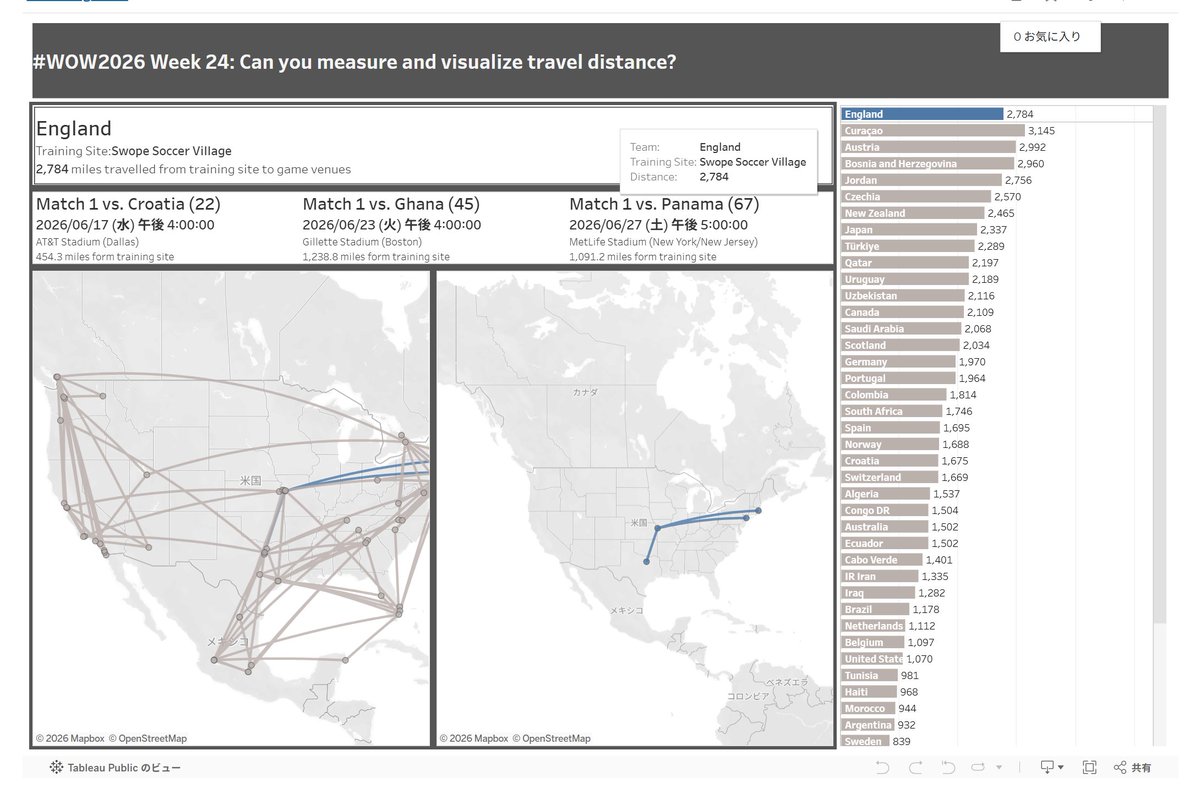Screen dimensions: 1200x794
Task: Click the 0 お気に入り favorites button
Action: [x=1049, y=37]
